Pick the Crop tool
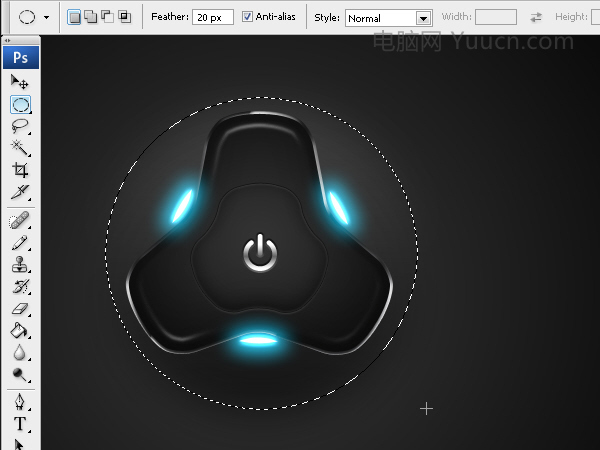 (20, 170)
